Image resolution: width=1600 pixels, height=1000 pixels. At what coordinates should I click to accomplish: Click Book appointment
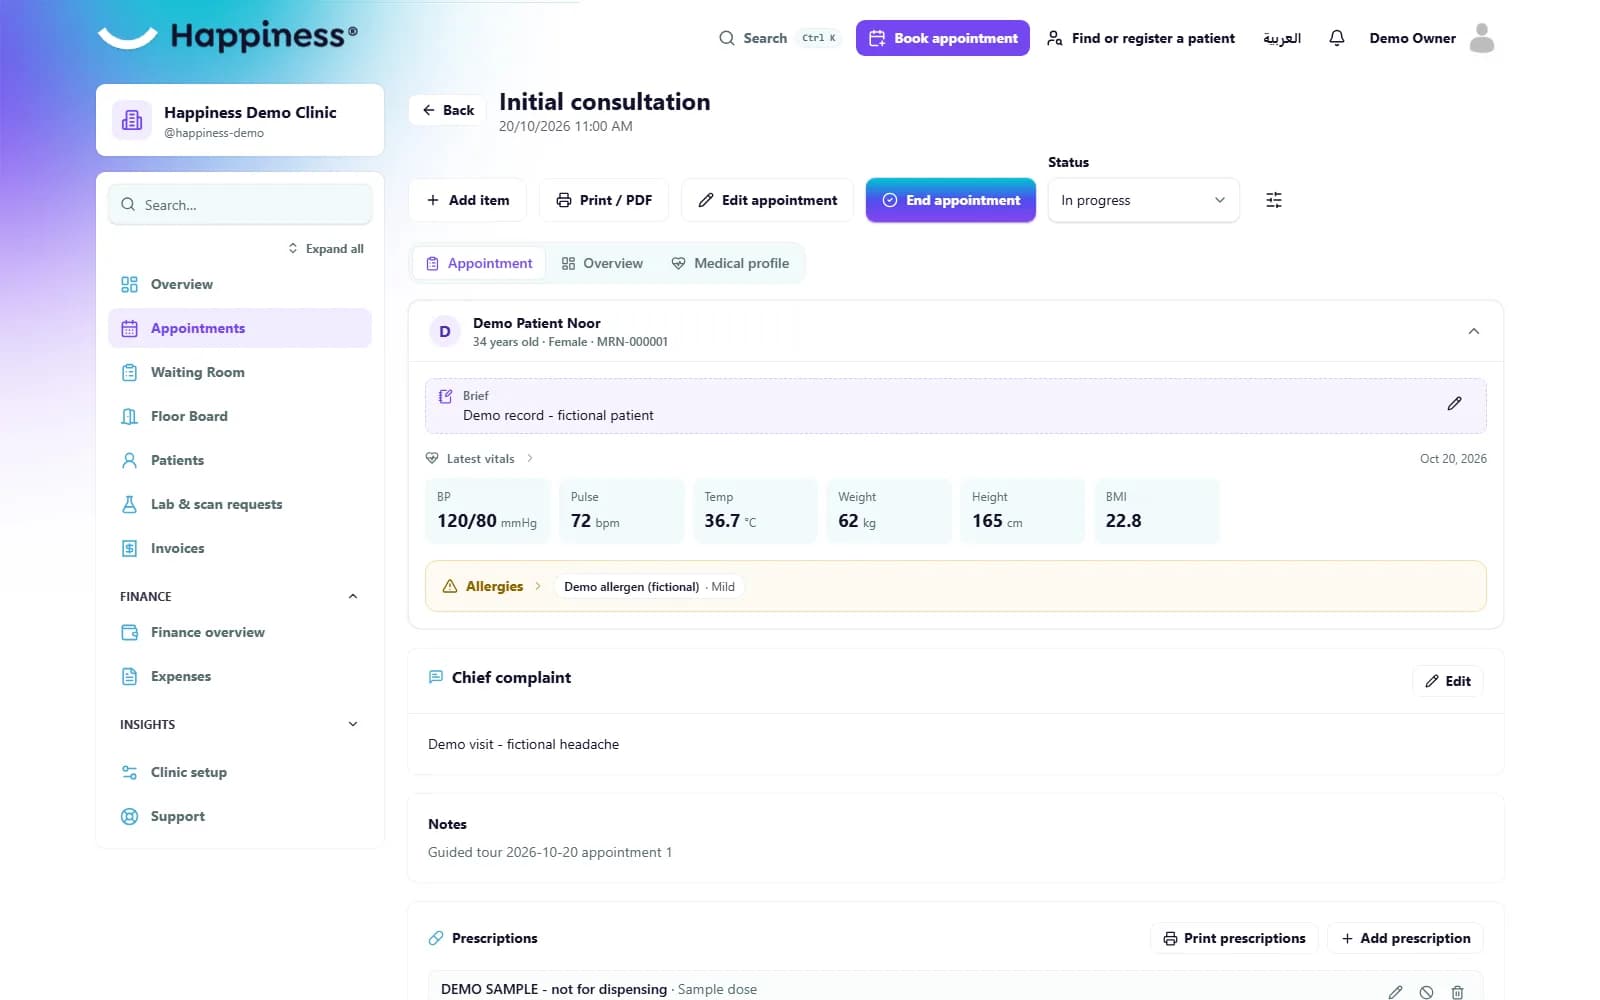pyautogui.click(x=942, y=38)
